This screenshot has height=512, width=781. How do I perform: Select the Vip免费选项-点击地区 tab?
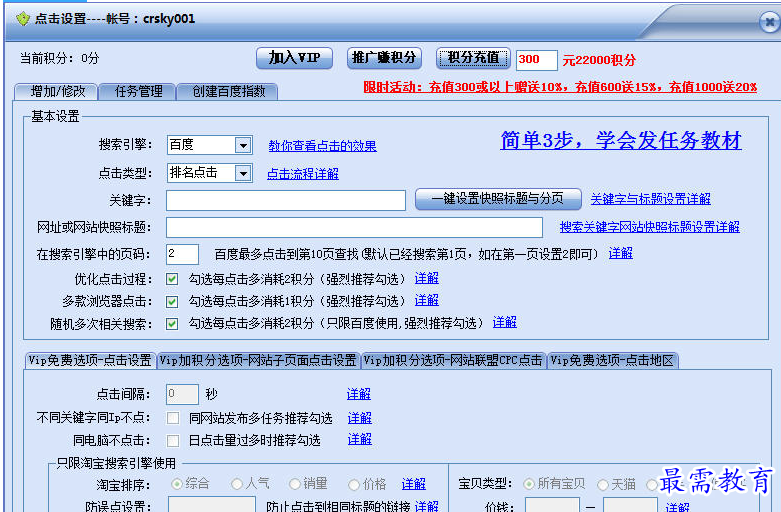[x=613, y=361]
